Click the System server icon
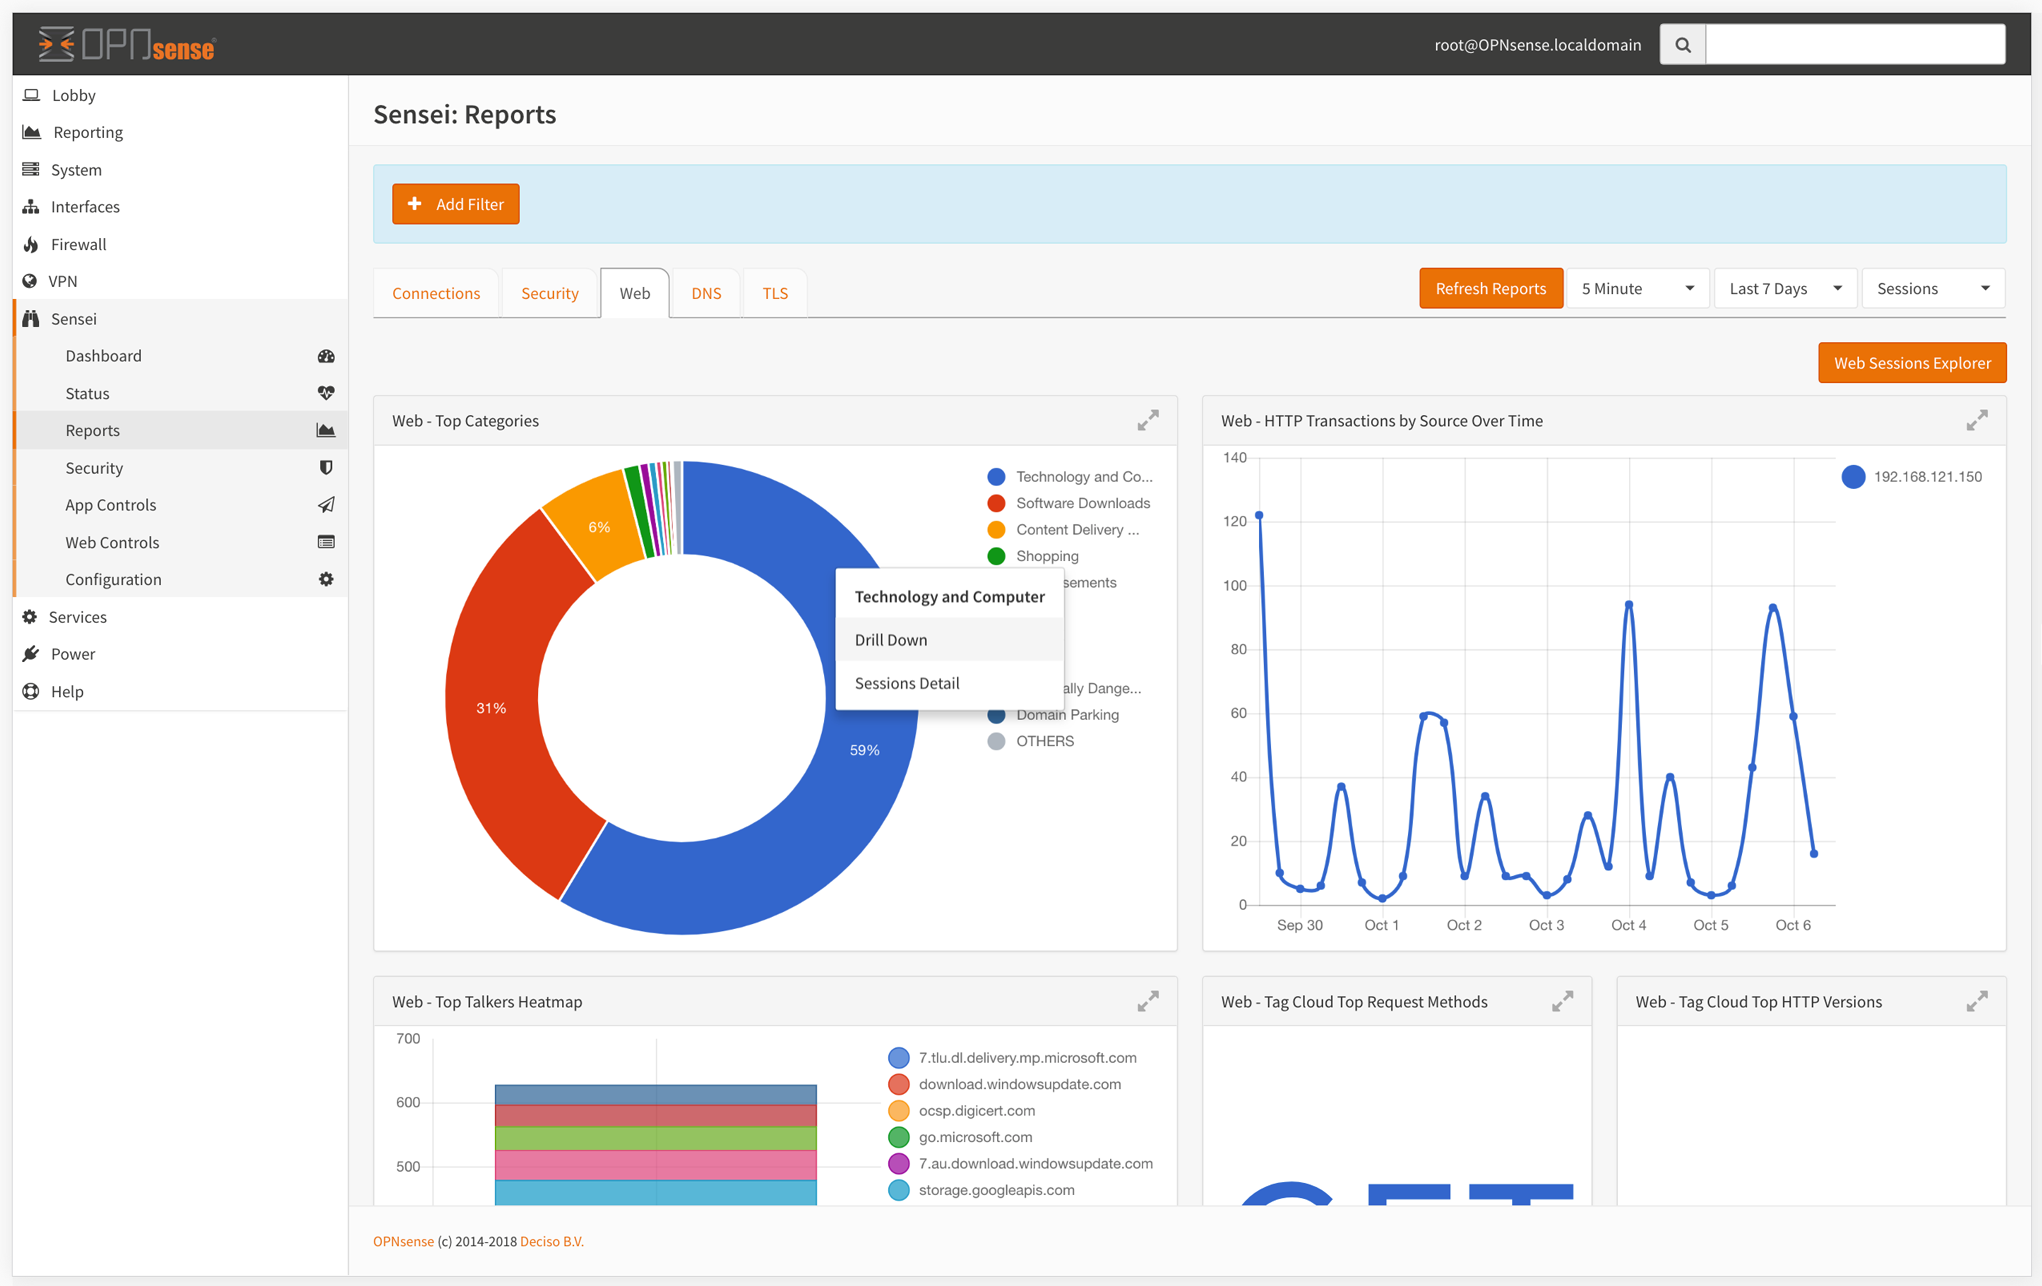Screen dimensions: 2042x1286 (x=31, y=169)
